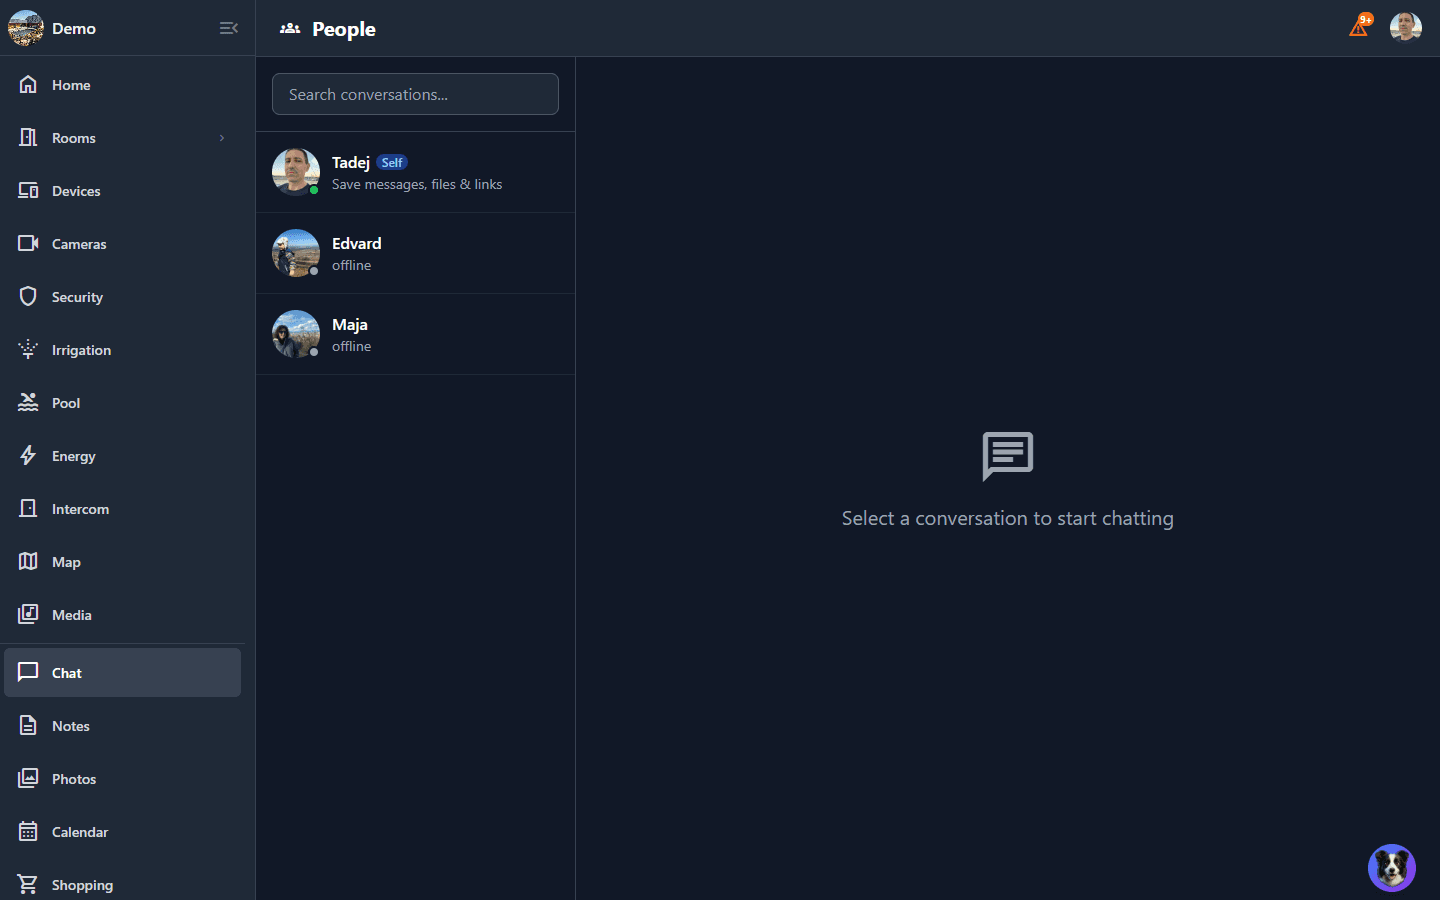Click the Search conversations input field
The height and width of the screenshot is (900, 1440).
(x=415, y=94)
